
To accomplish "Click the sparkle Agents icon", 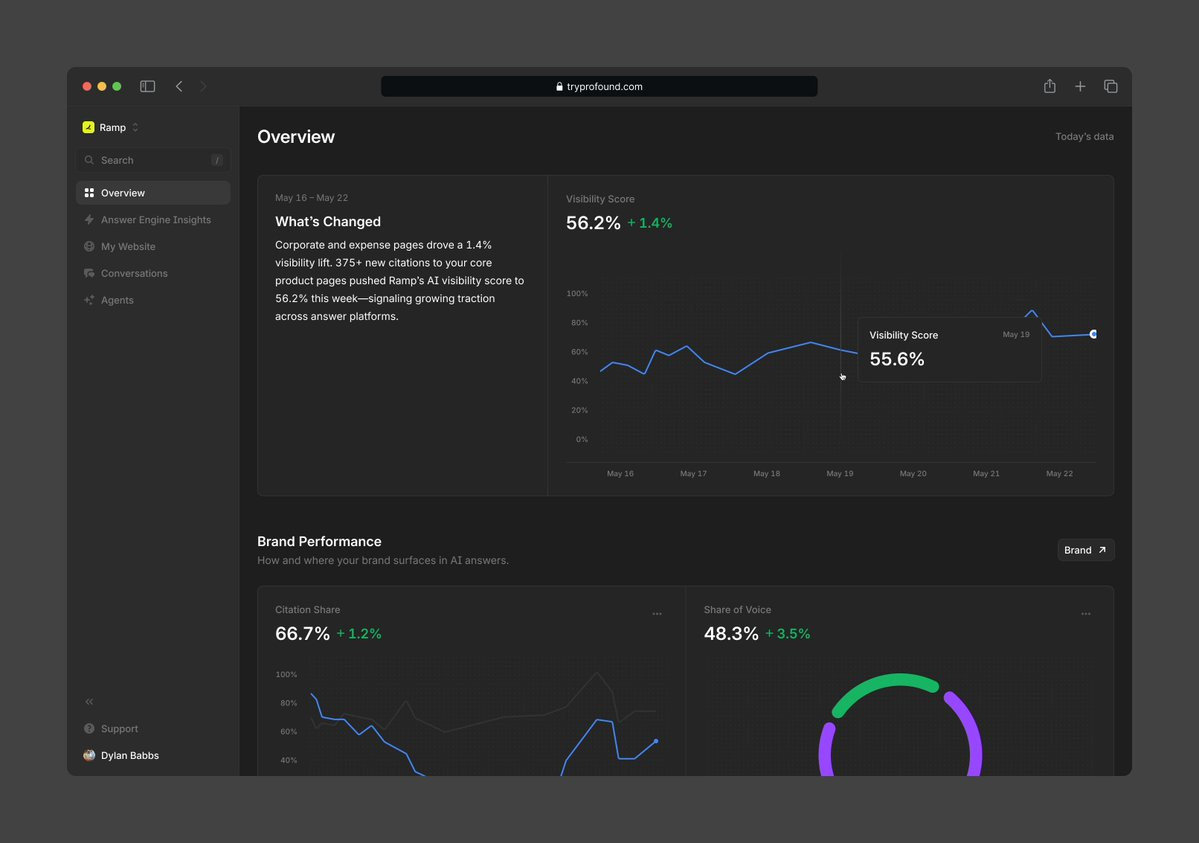I will 89,300.
